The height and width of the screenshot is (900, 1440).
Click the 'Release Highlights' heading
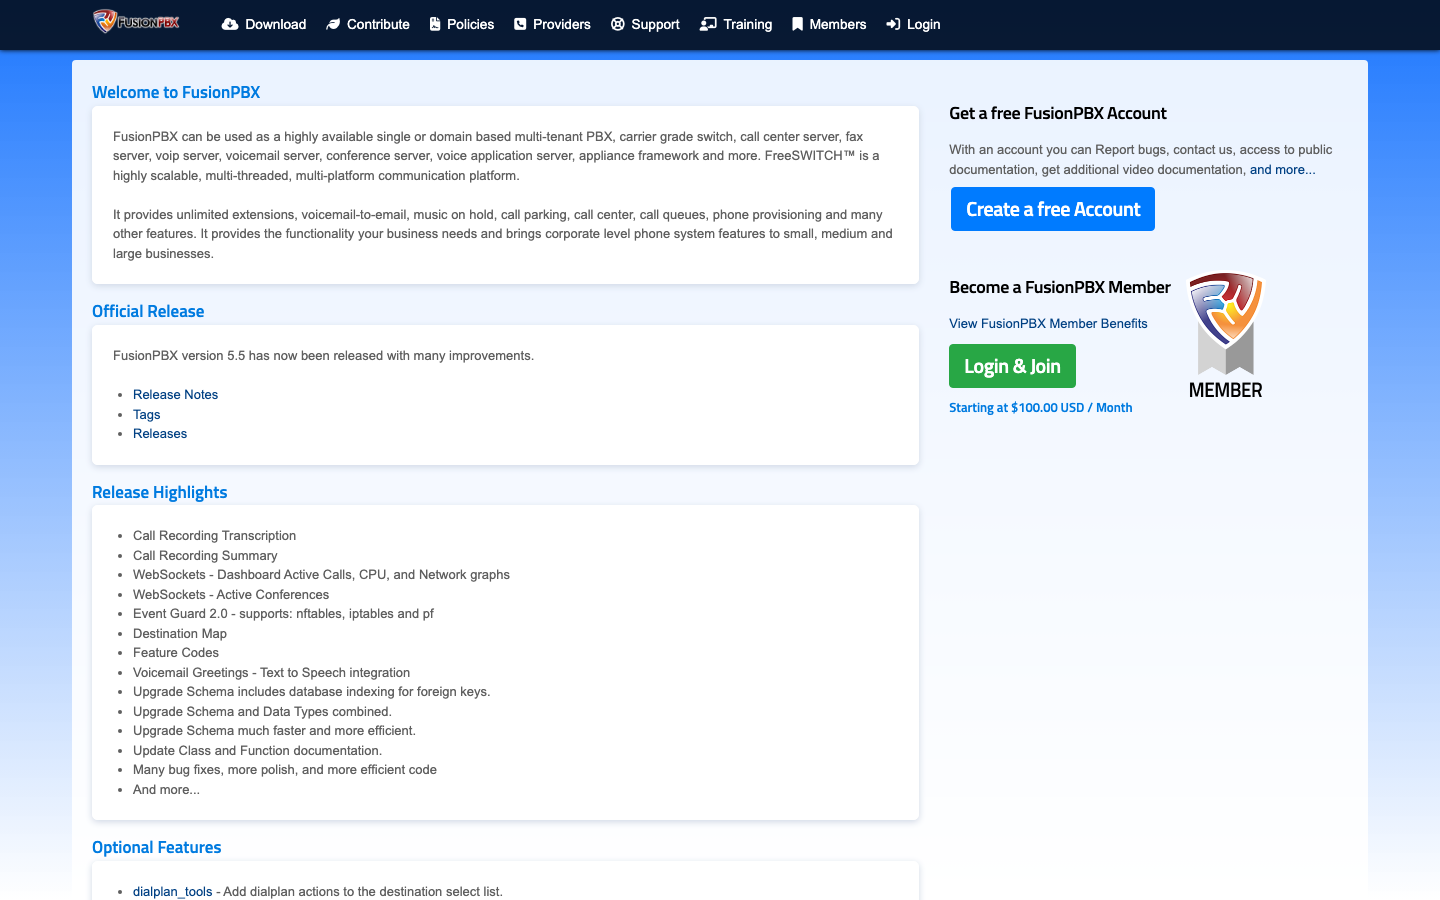click(x=159, y=492)
